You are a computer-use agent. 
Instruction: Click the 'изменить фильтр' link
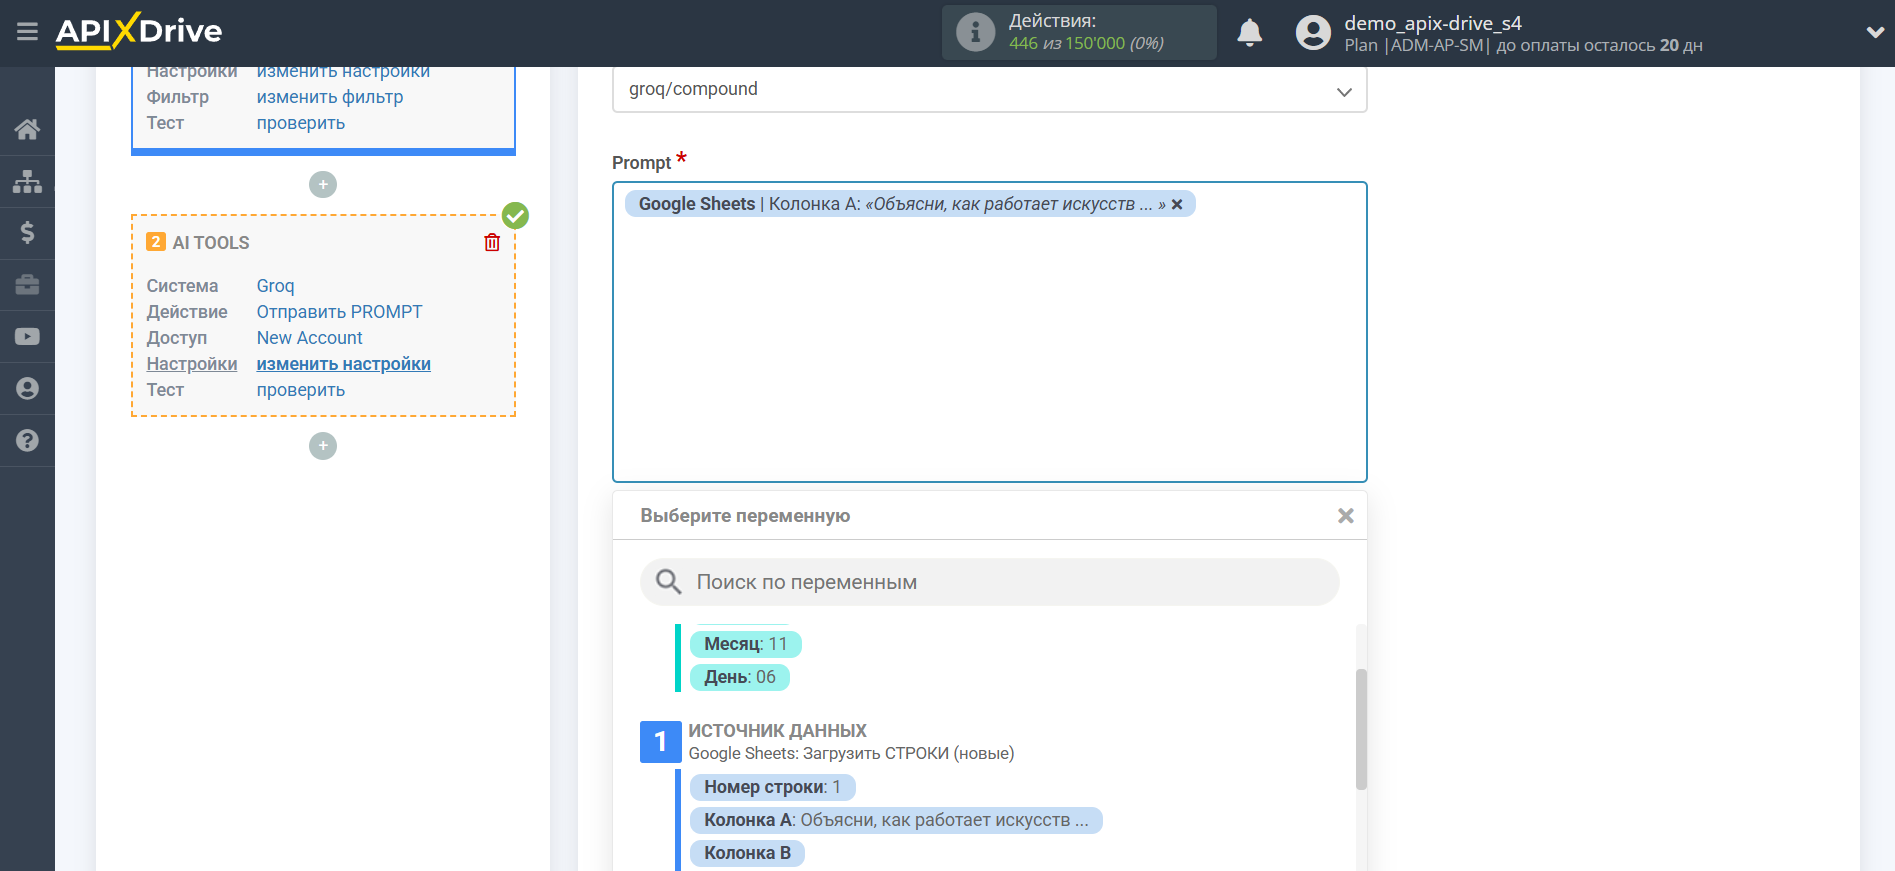click(x=330, y=97)
